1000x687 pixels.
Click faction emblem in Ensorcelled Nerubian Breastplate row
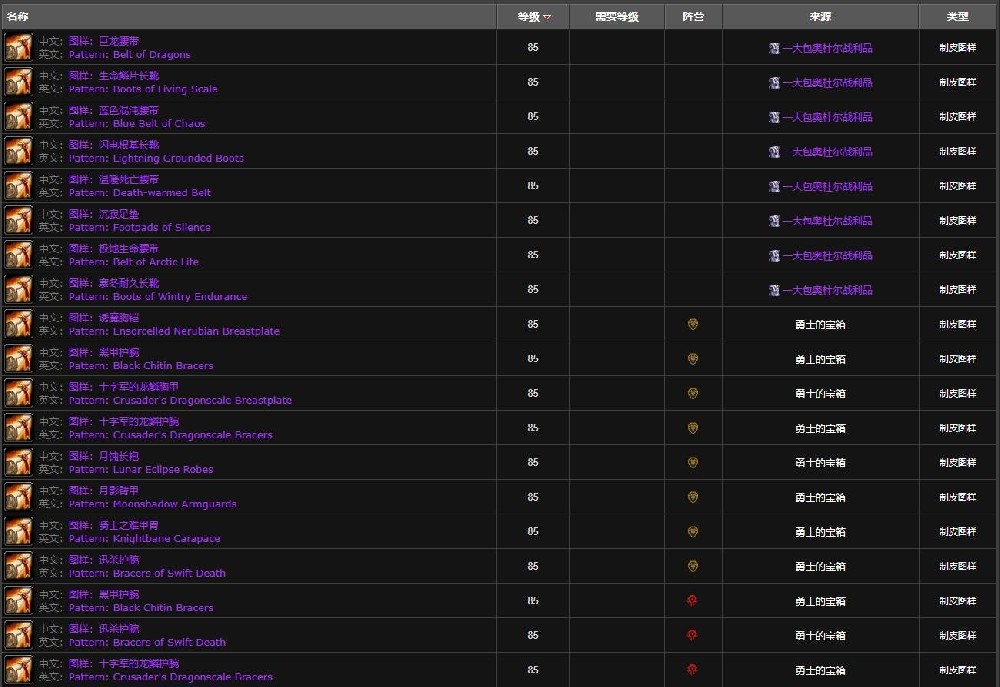pyautogui.click(x=692, y=324)
